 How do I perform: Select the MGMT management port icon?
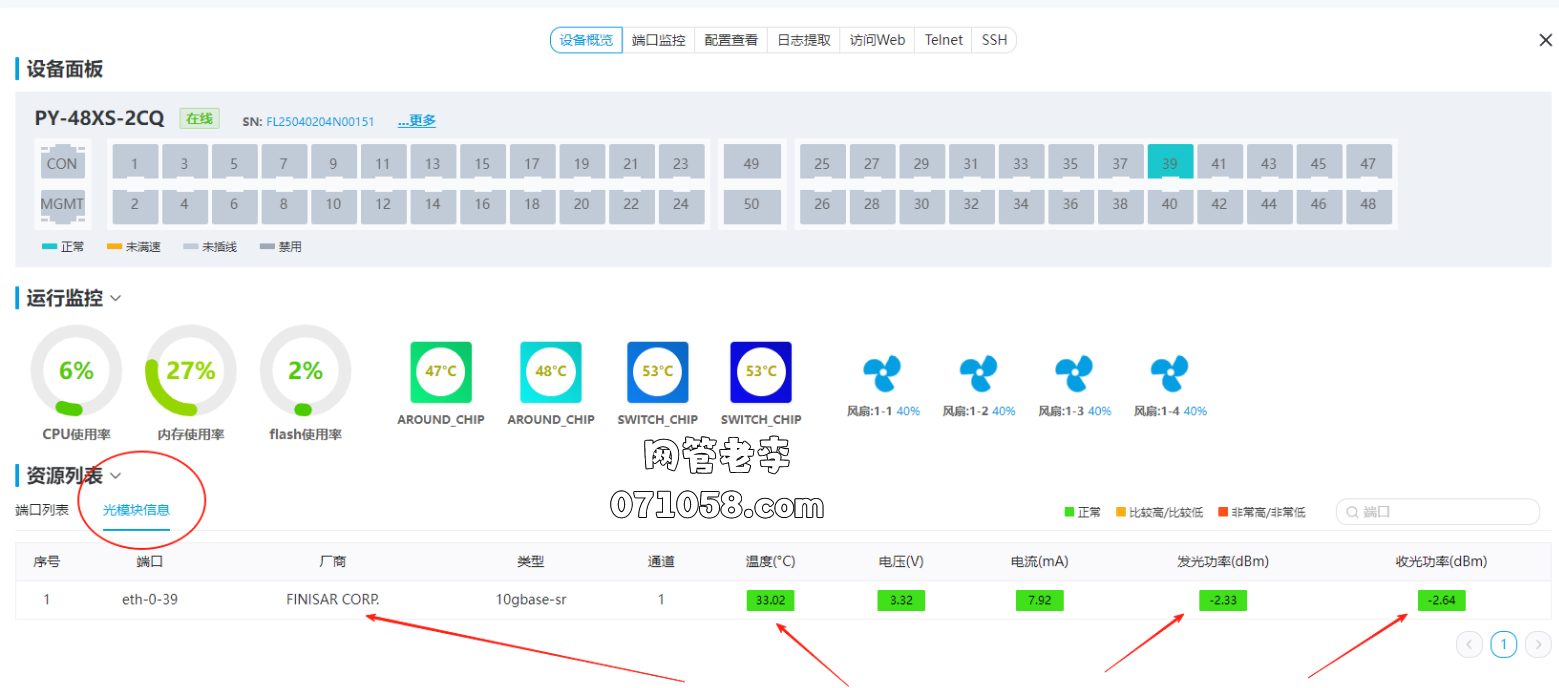point(62,204)
